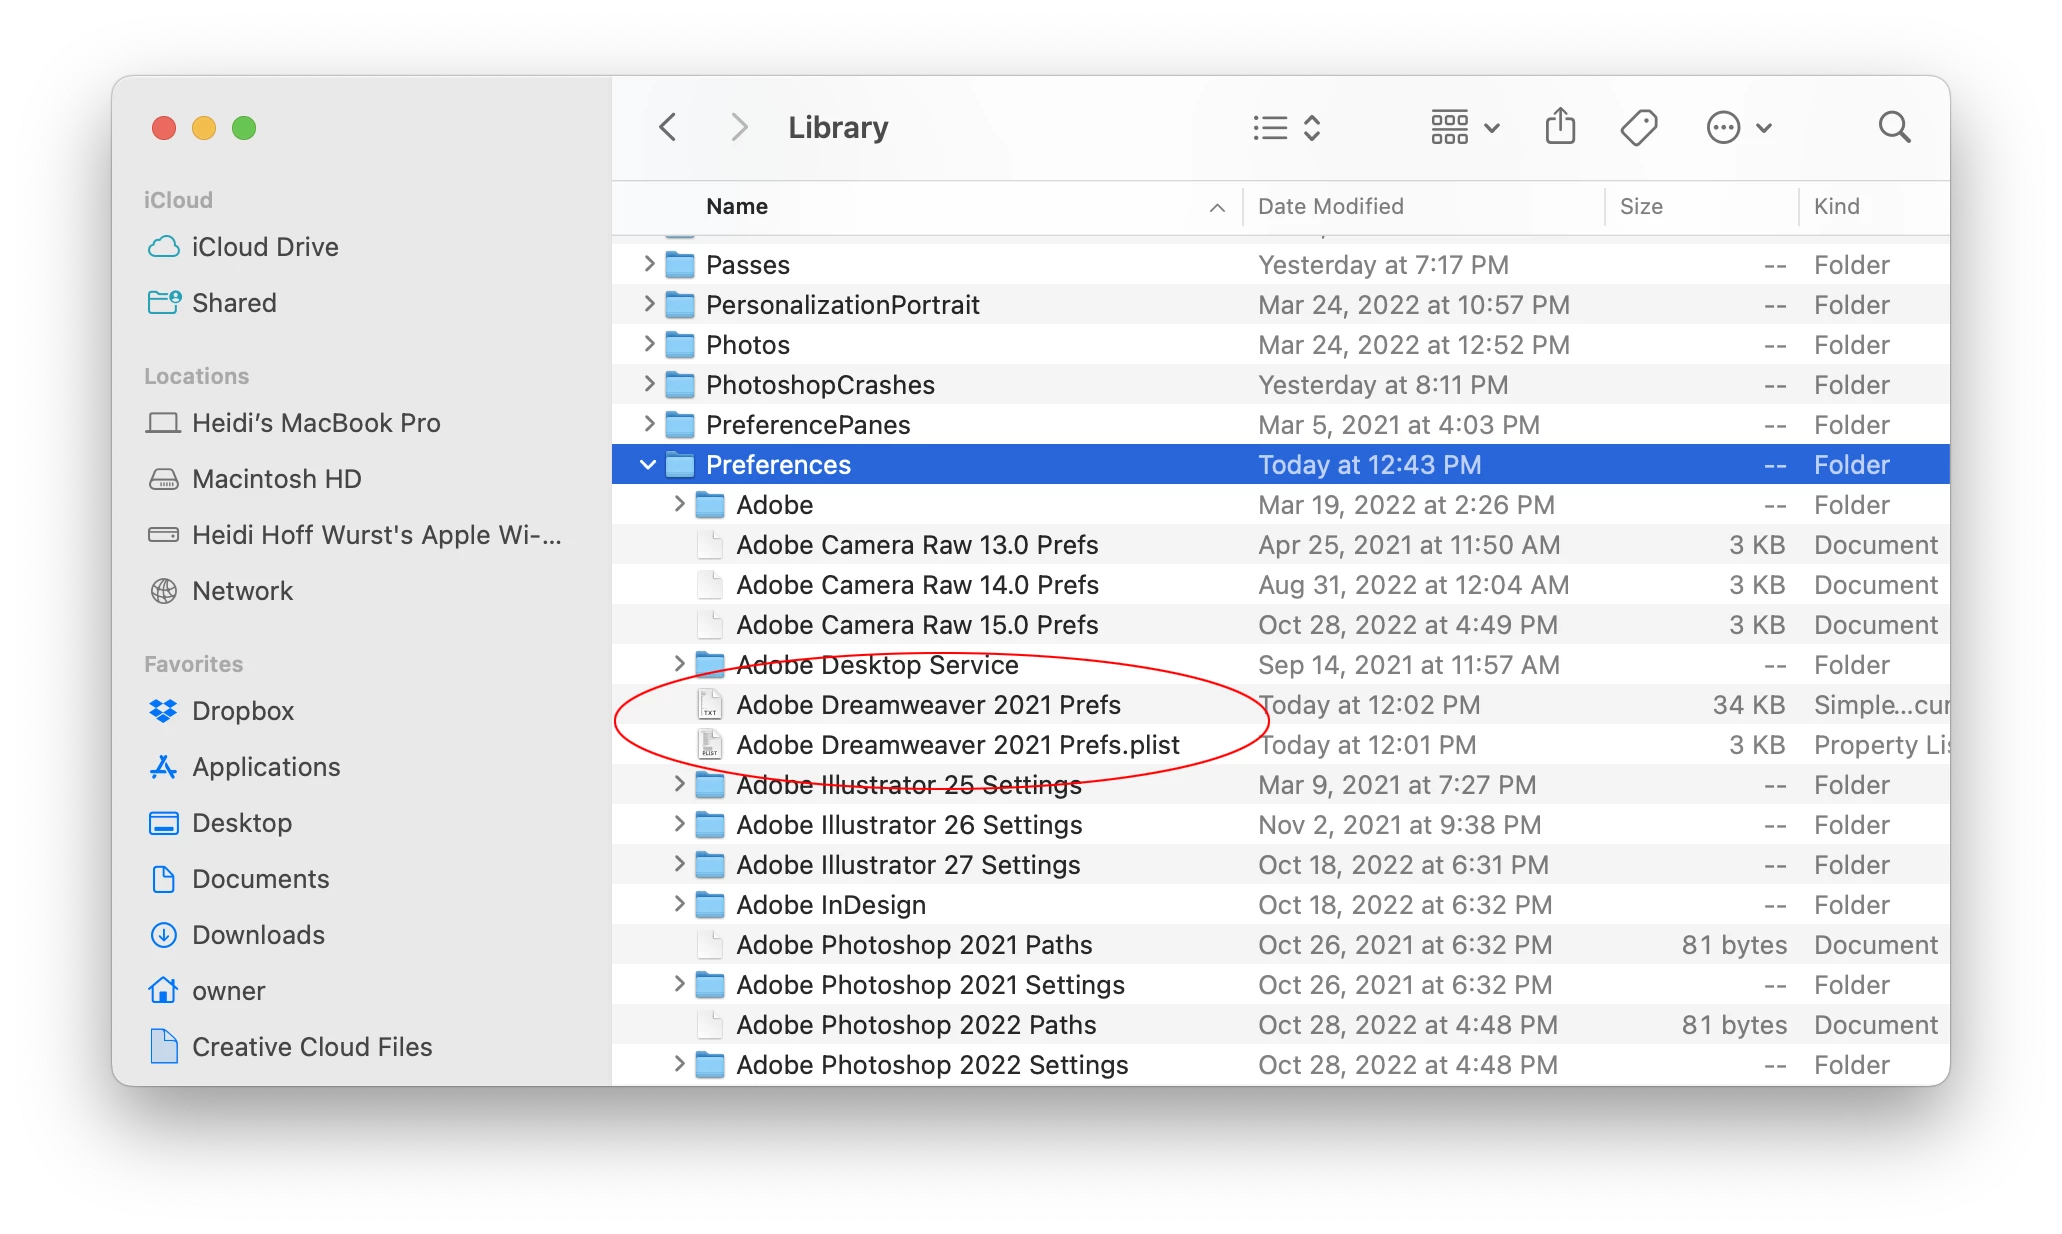Click the Share toolbar icon

tap(1559, 127)
